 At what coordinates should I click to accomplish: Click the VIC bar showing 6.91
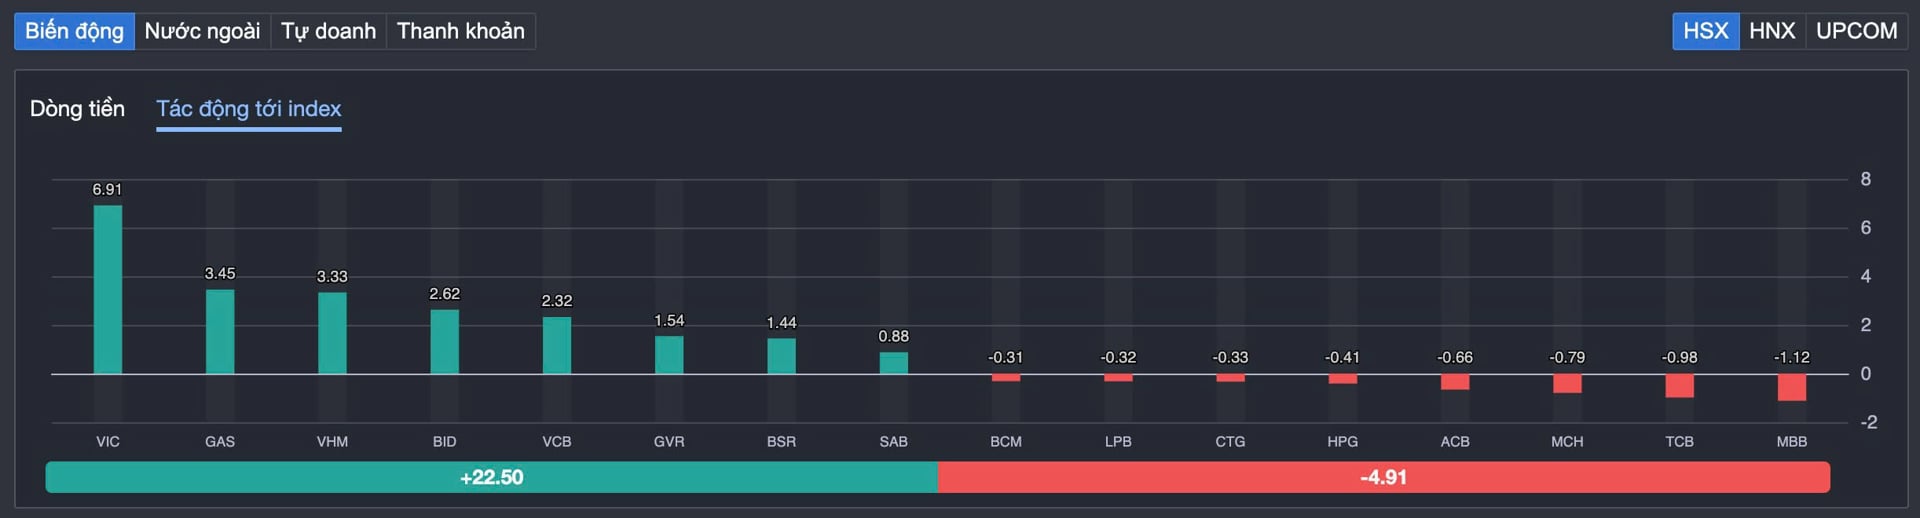108,290
